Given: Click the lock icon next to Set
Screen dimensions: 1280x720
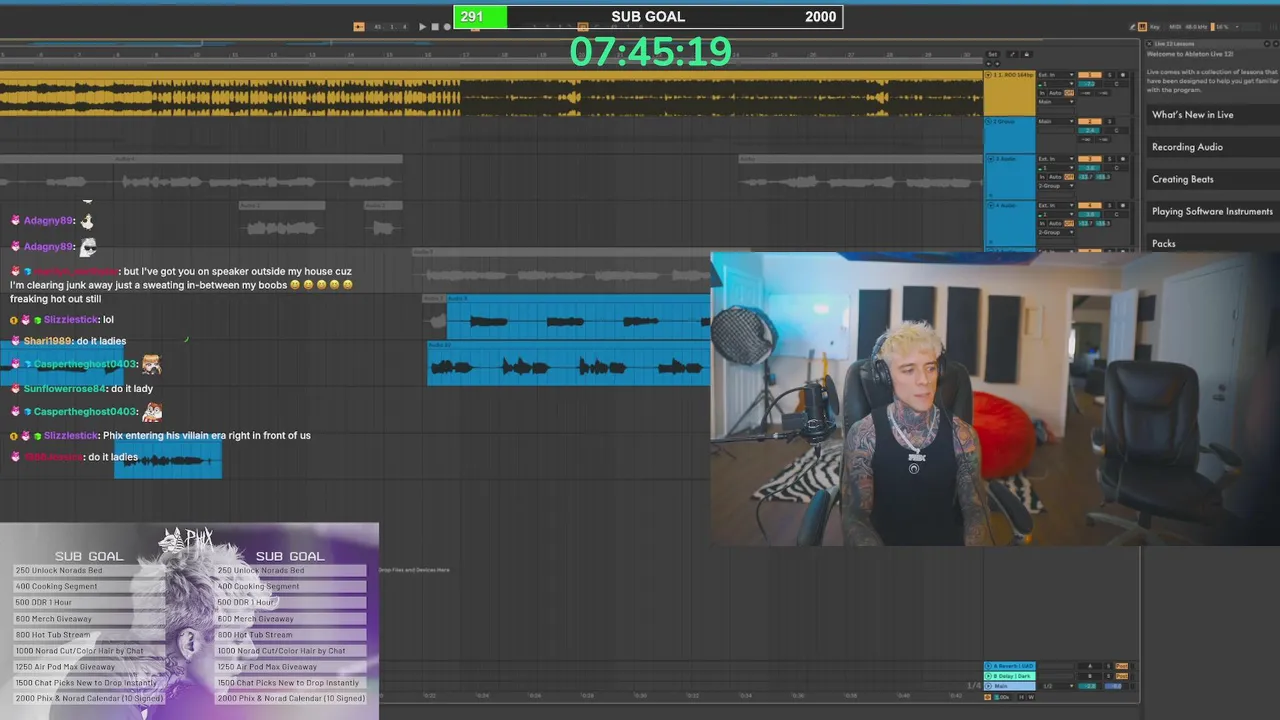Looking at the screenshot, I should (1027, 54).
